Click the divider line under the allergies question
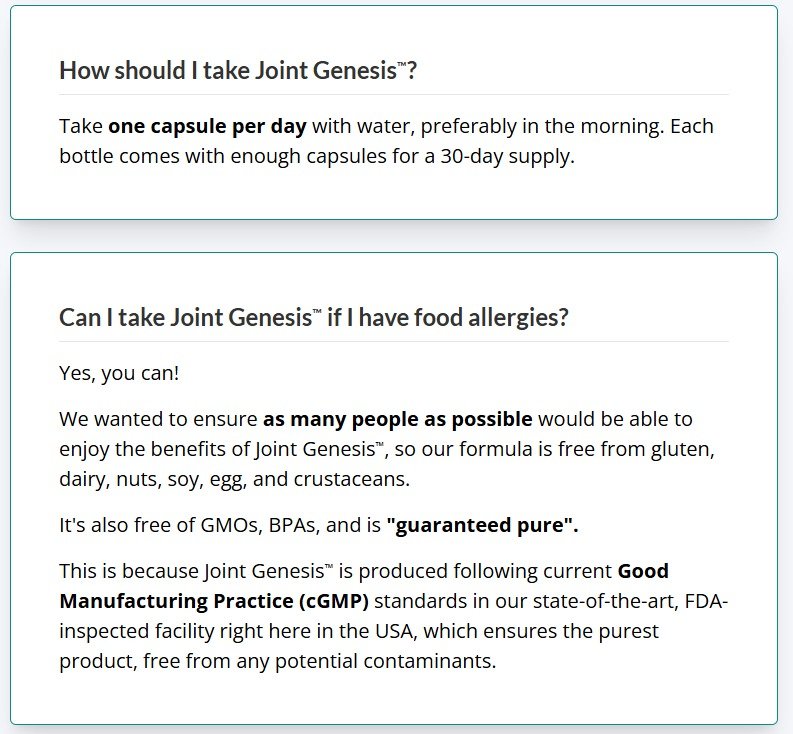Screen dimensions: 793x734 tap(394, 342)
